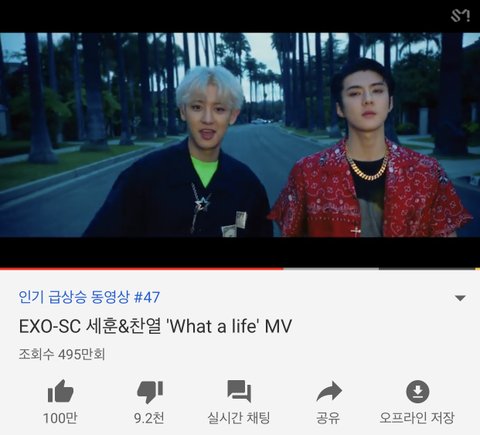Click the 오프라인 저장 label
This screenshot has height=435, width=480.
click(417, 418)
